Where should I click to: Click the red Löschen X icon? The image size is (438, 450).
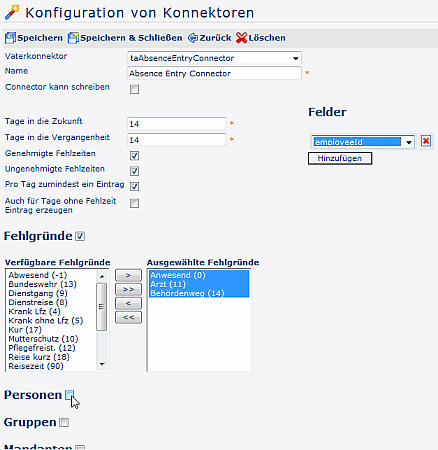241,38
